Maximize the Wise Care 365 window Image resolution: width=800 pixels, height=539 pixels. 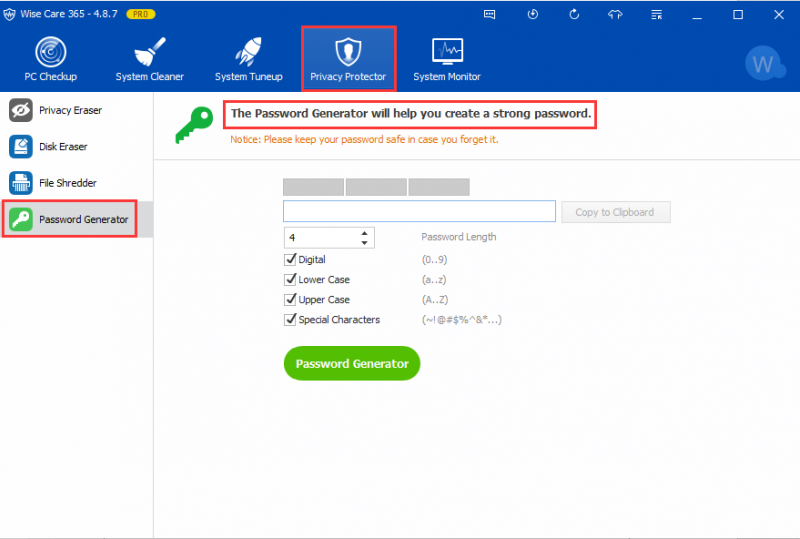coord(738,15)
